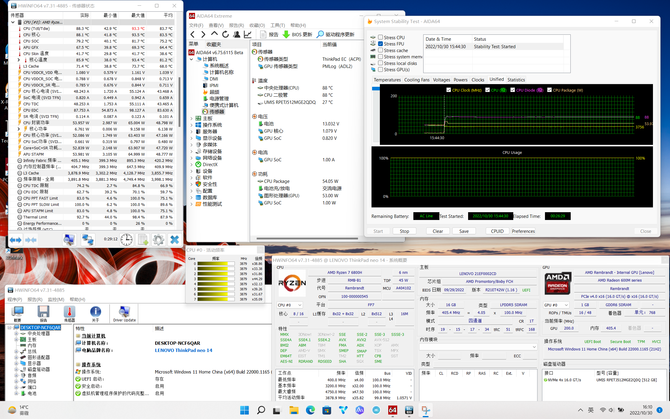Screen dimensions: 670x419
Task: Switch to the Temperatures tab
Action: pyautogui.click(x=387, y=80)
